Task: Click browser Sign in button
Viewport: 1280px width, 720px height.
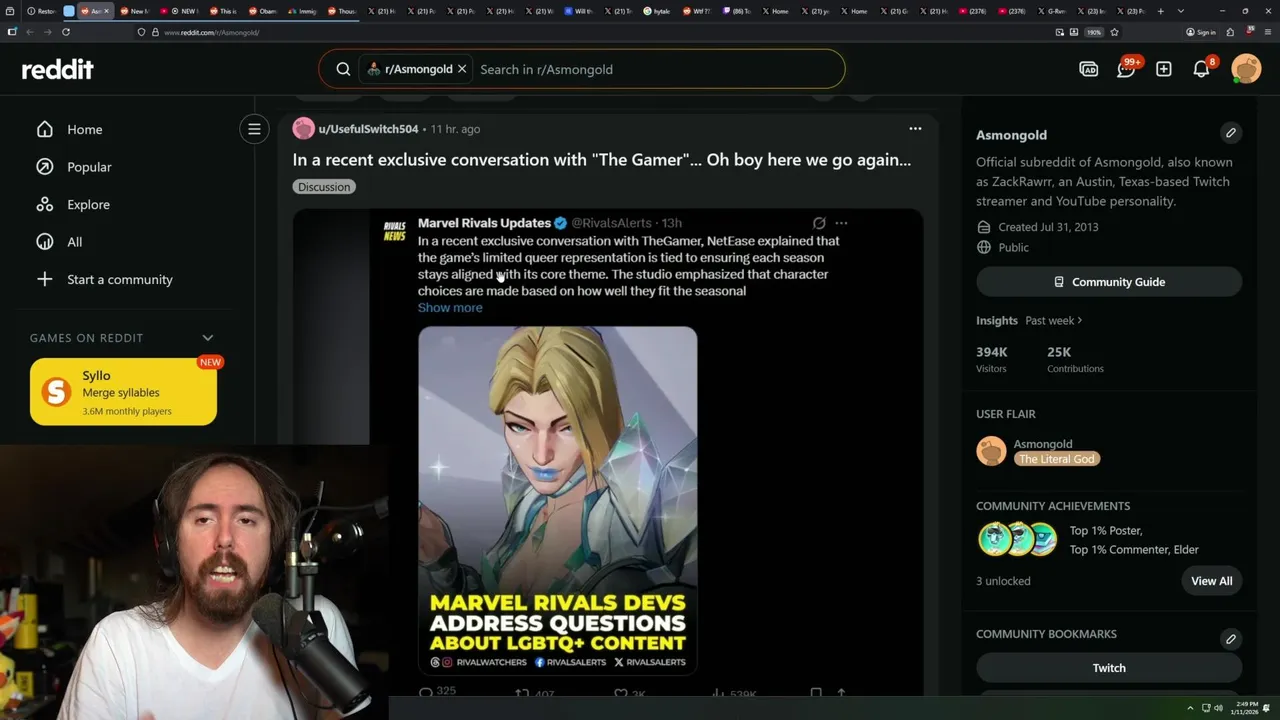Action: [x=1201, y=32]
